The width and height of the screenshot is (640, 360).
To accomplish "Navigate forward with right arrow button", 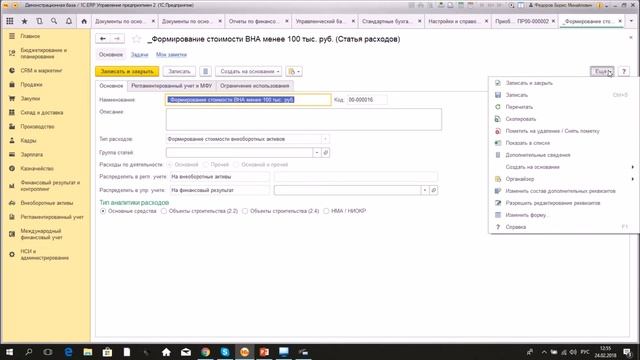I will [117, 39].
